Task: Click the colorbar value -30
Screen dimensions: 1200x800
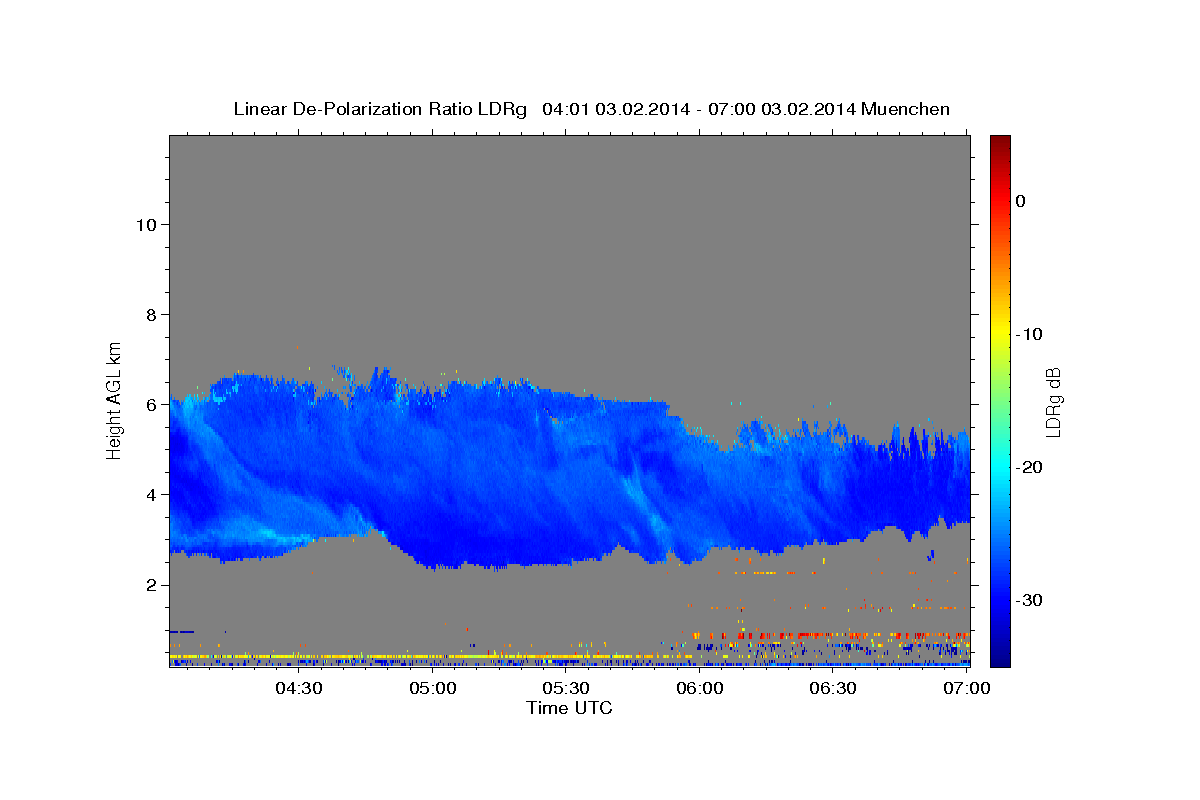Action: (x=1030, y=600)
